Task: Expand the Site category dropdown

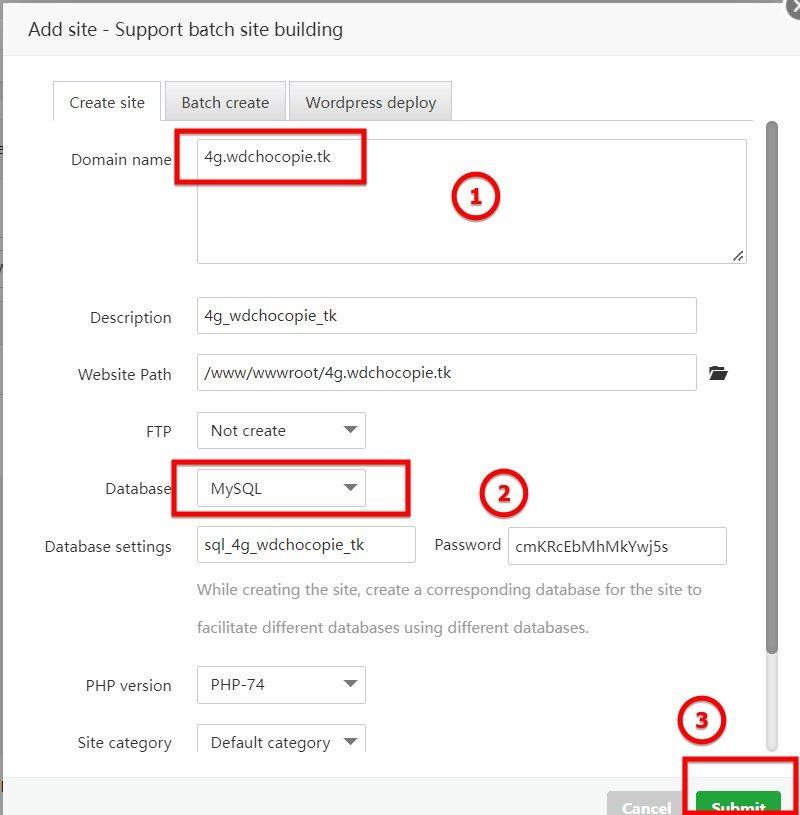Action: [281, 741]
